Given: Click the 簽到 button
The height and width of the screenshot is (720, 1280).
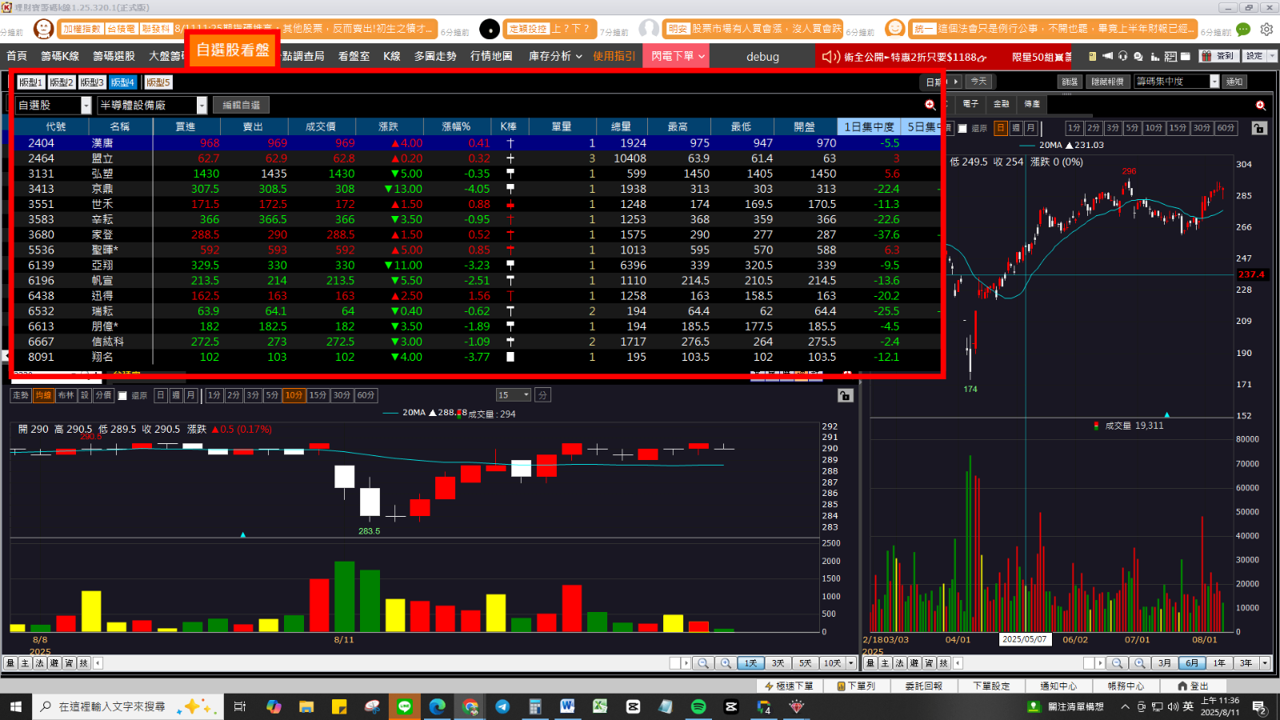Looking at the screenshot, I should click(x=1217, y=57).
